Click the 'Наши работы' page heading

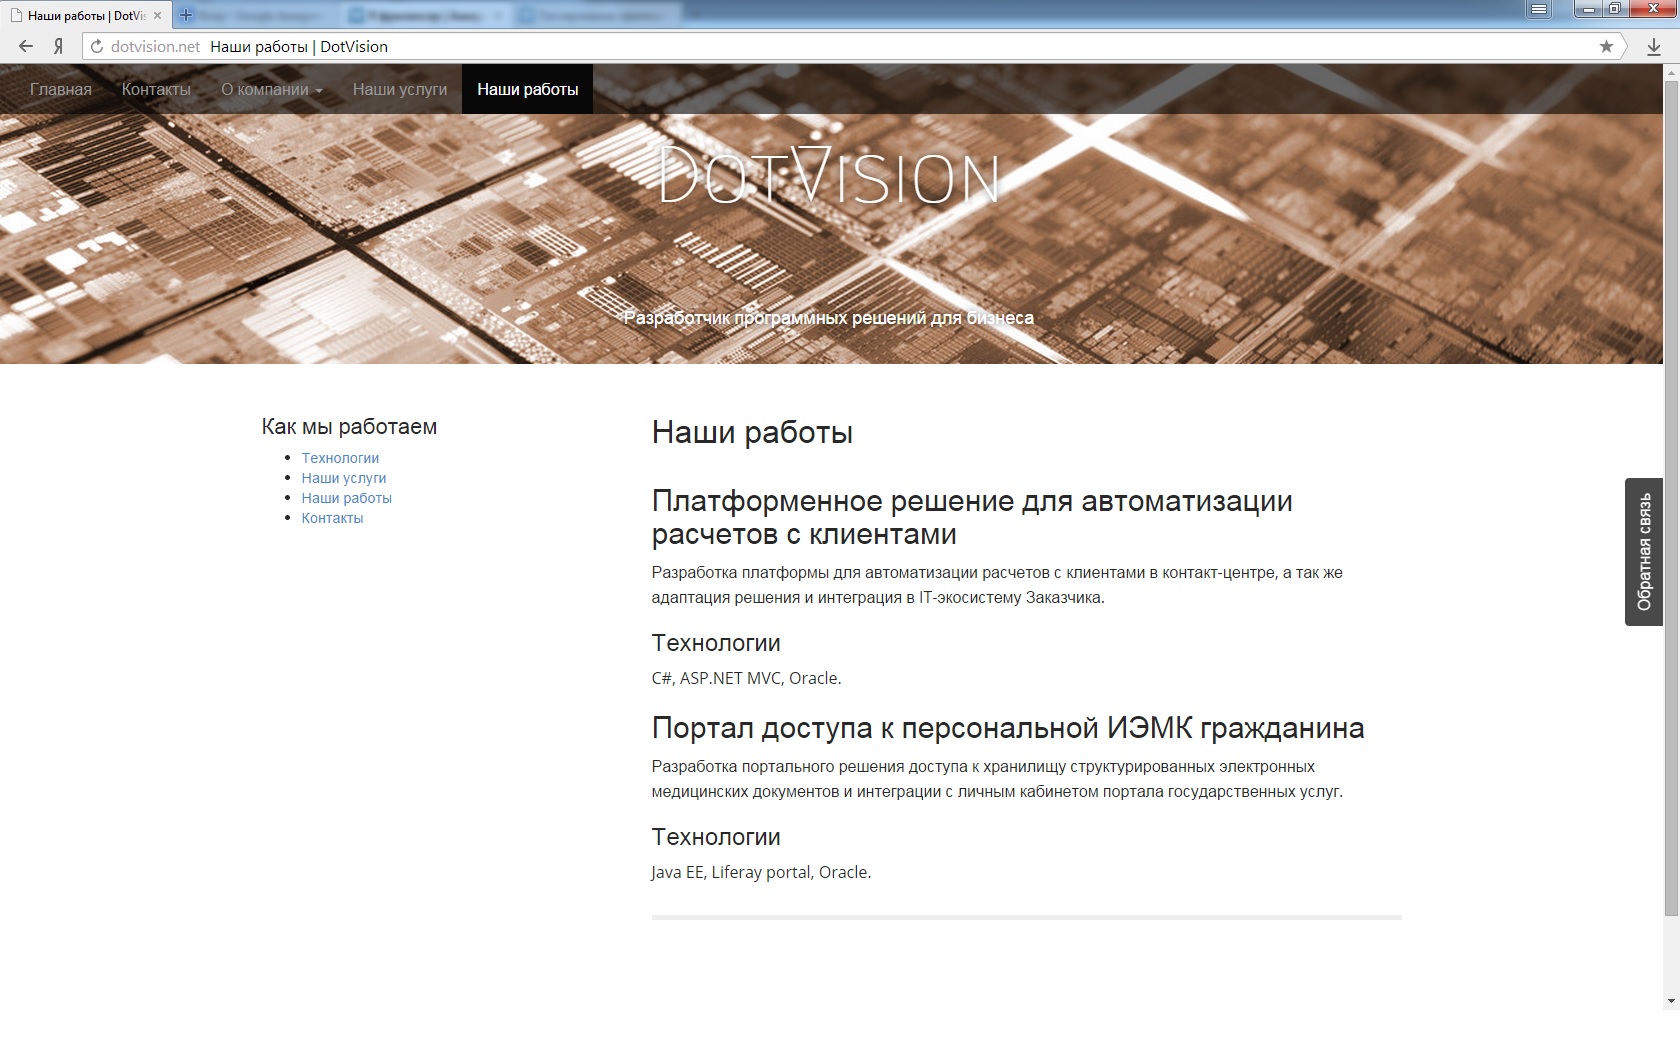(x=752, y=433)
